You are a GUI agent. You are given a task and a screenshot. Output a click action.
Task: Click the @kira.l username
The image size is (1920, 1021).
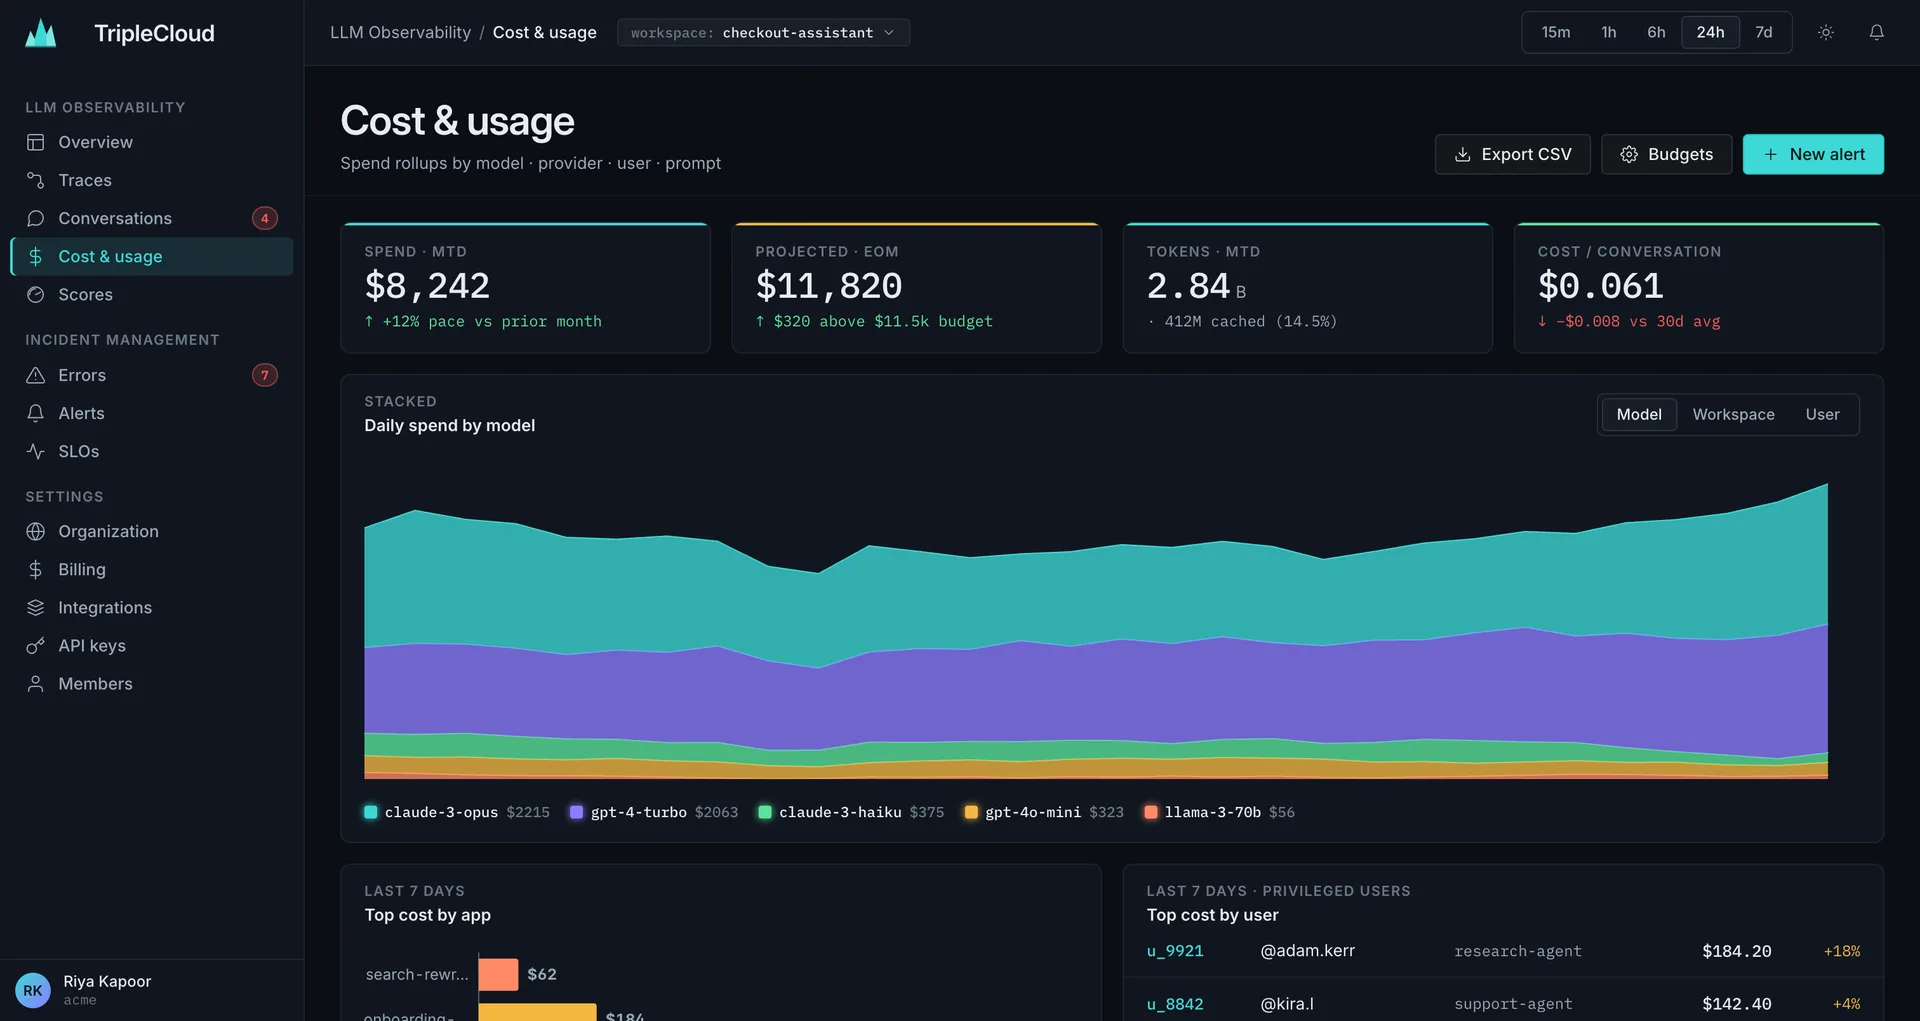1287,1004
